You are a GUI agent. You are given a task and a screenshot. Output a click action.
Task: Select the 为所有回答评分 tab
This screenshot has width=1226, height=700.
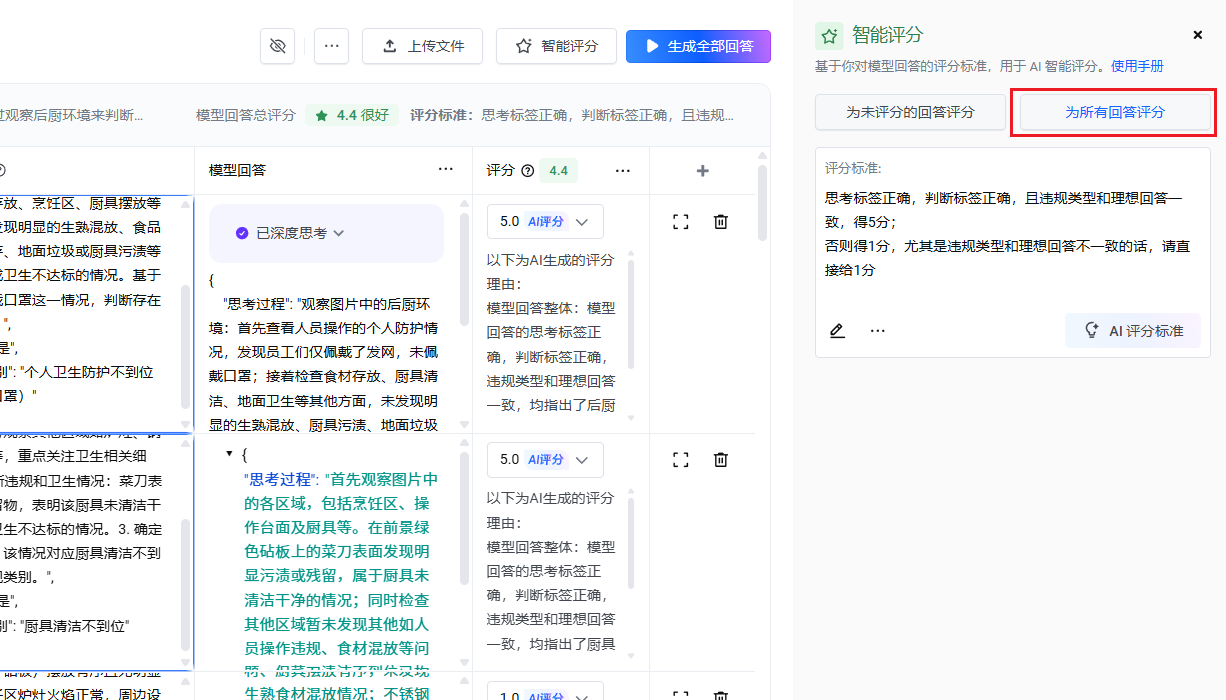pyautogui.click(x=1114, y=112)
